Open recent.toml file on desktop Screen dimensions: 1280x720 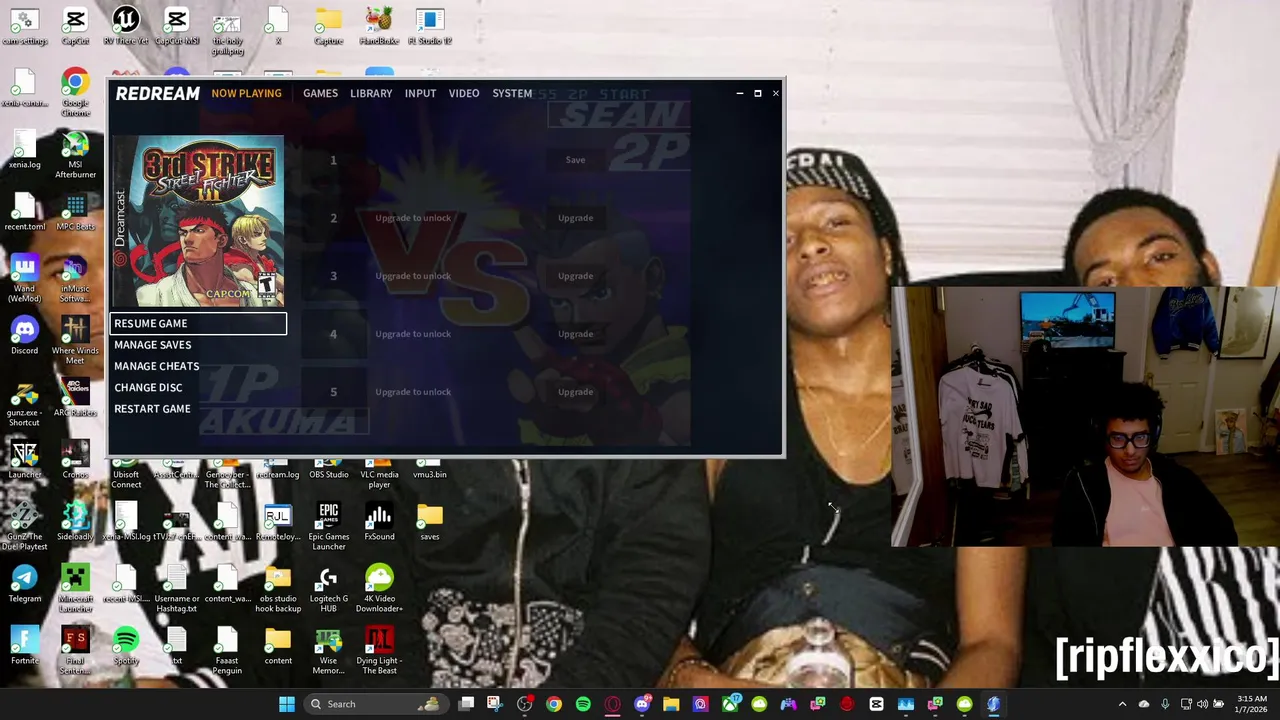coord(24,211)
